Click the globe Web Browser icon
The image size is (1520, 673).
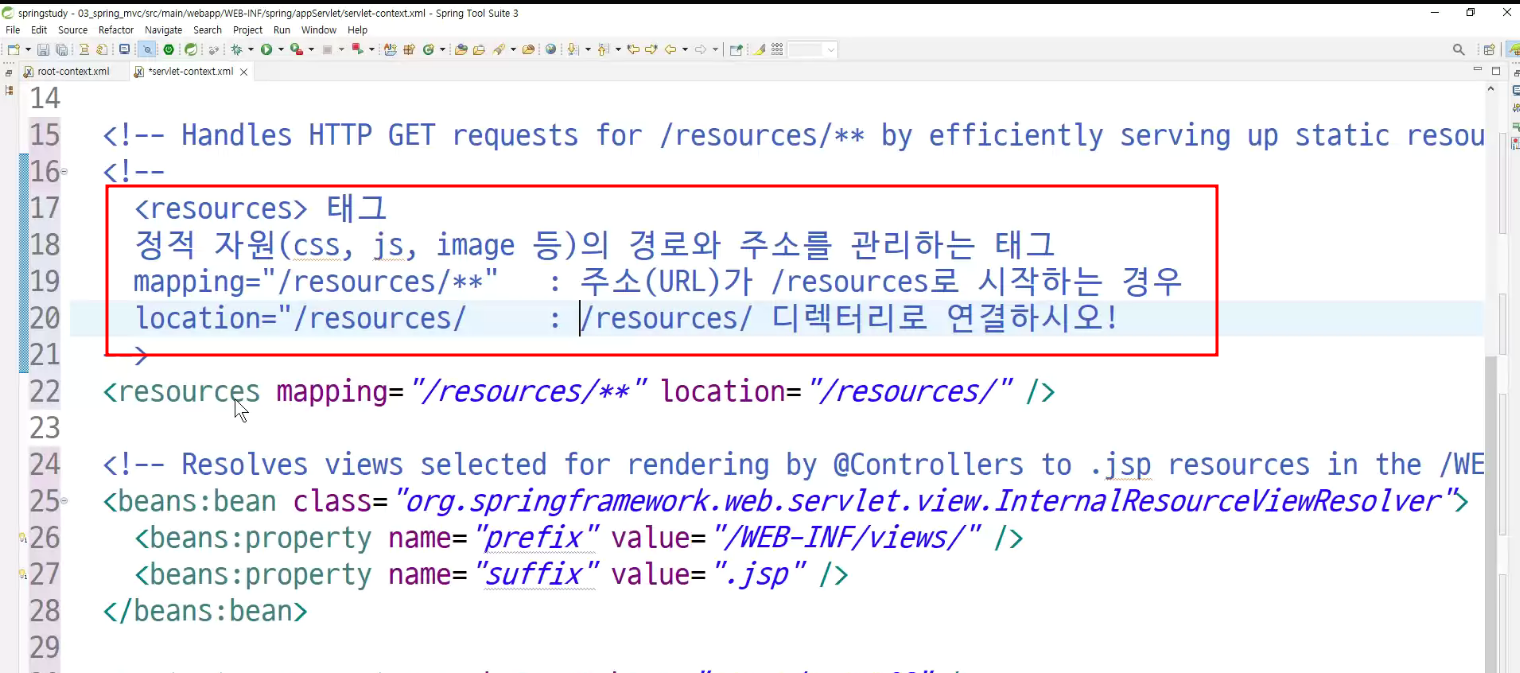click(551, 49)
